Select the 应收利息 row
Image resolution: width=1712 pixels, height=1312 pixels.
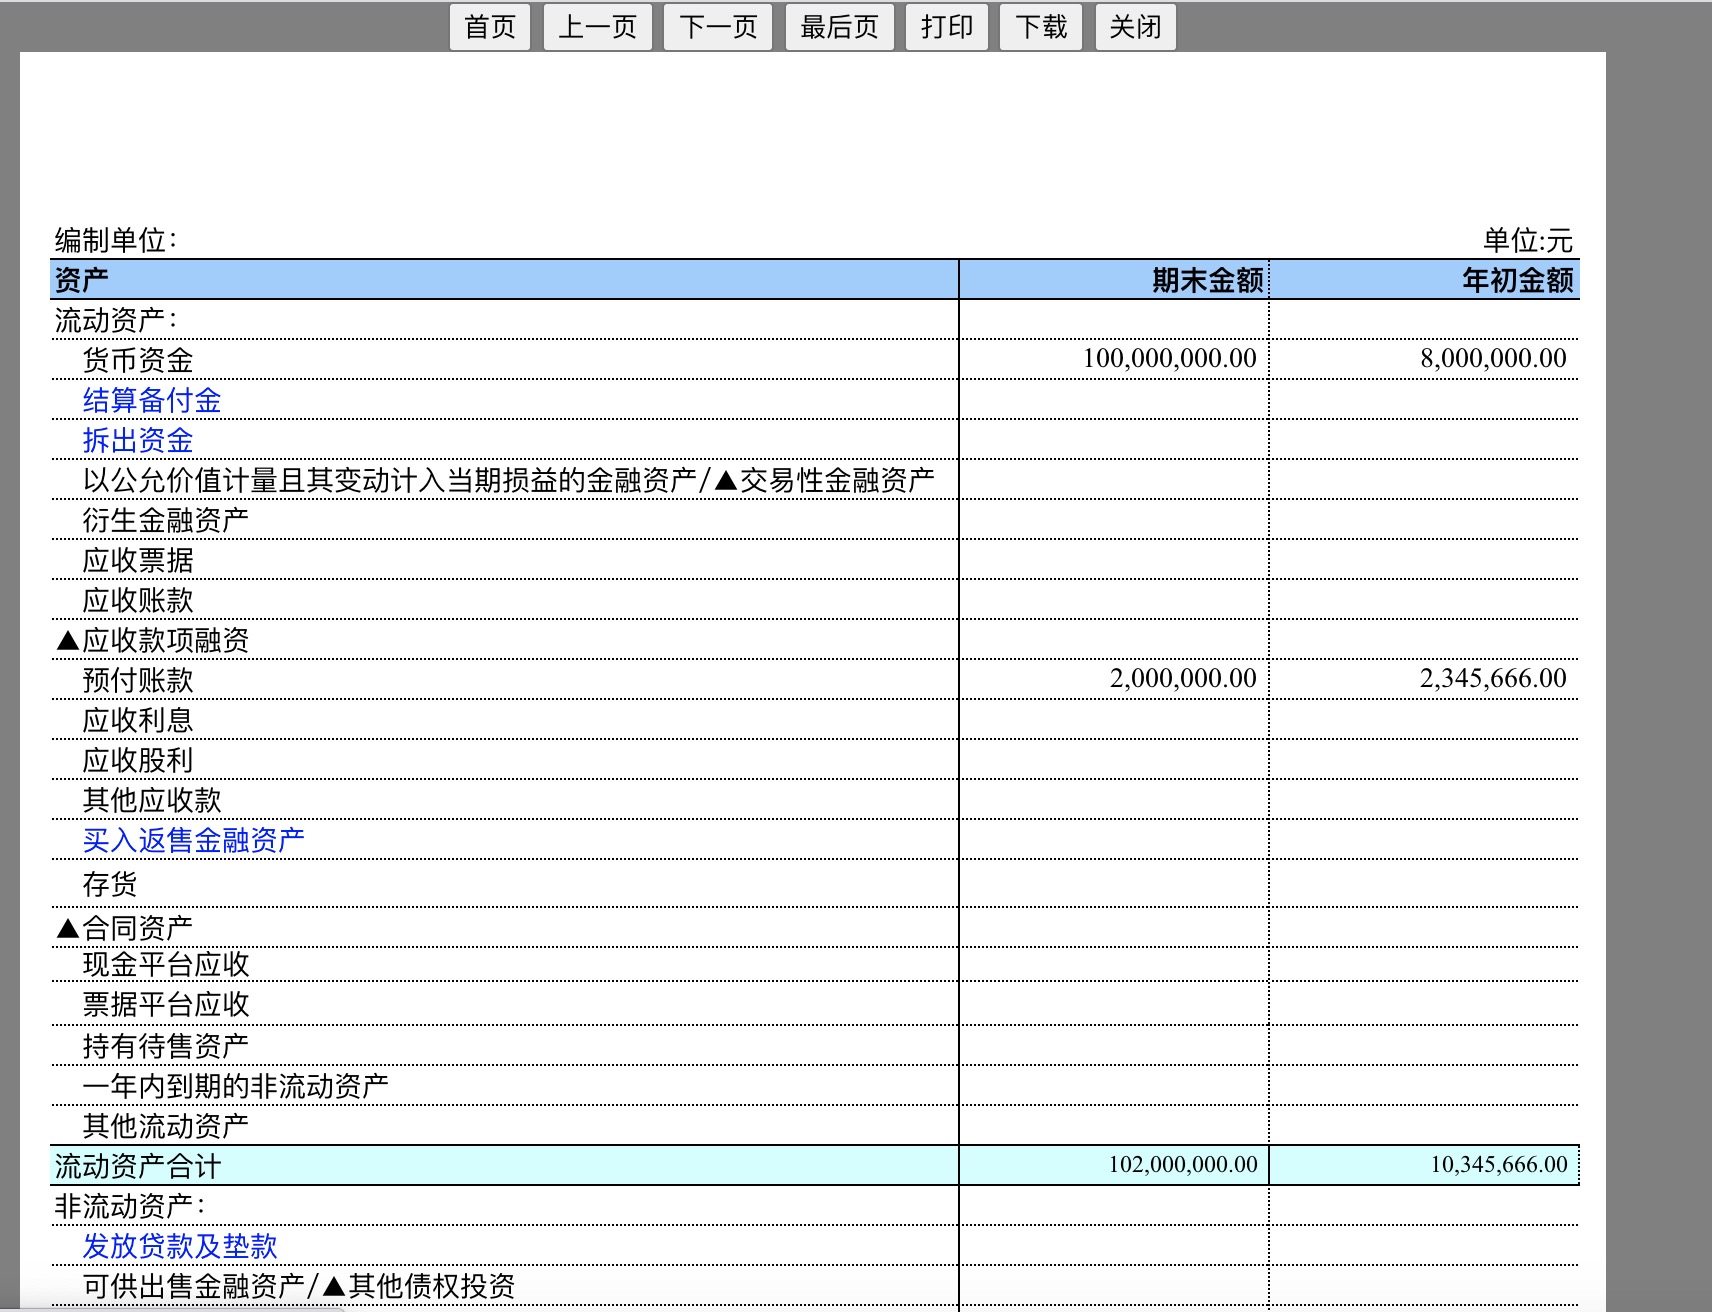[815, 720]
